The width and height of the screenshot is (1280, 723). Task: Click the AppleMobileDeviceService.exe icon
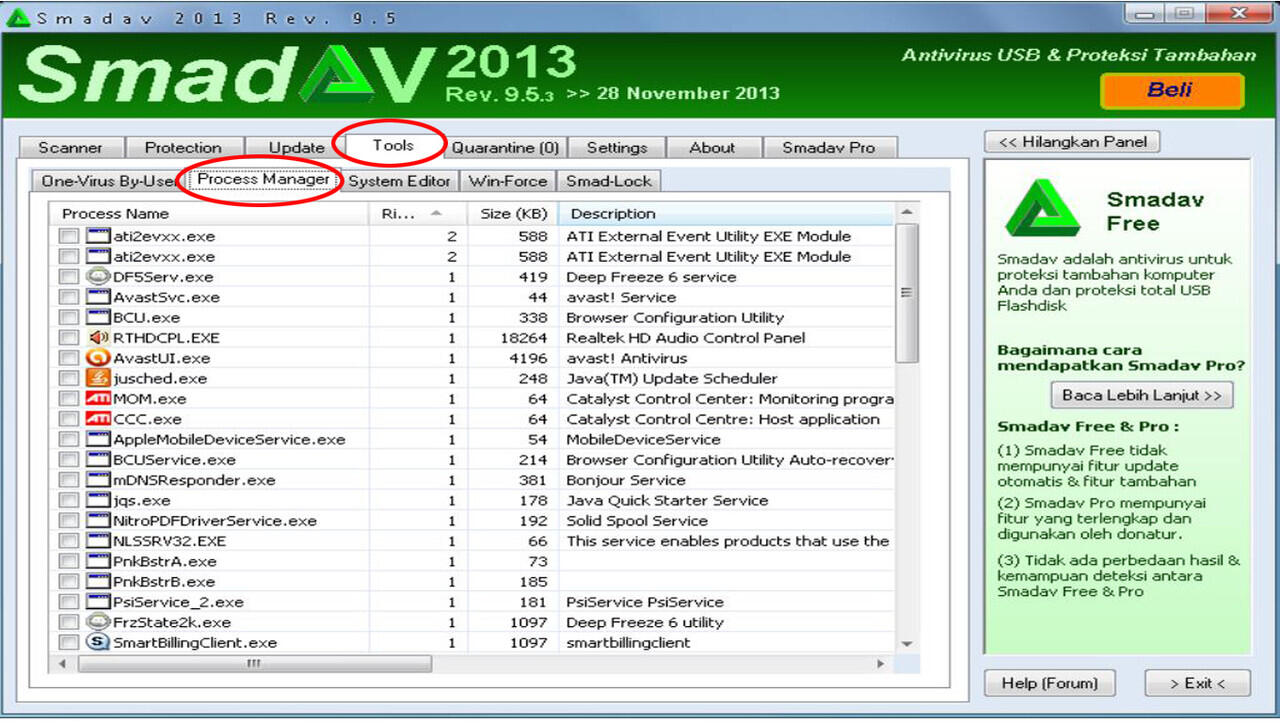point(98,439)
